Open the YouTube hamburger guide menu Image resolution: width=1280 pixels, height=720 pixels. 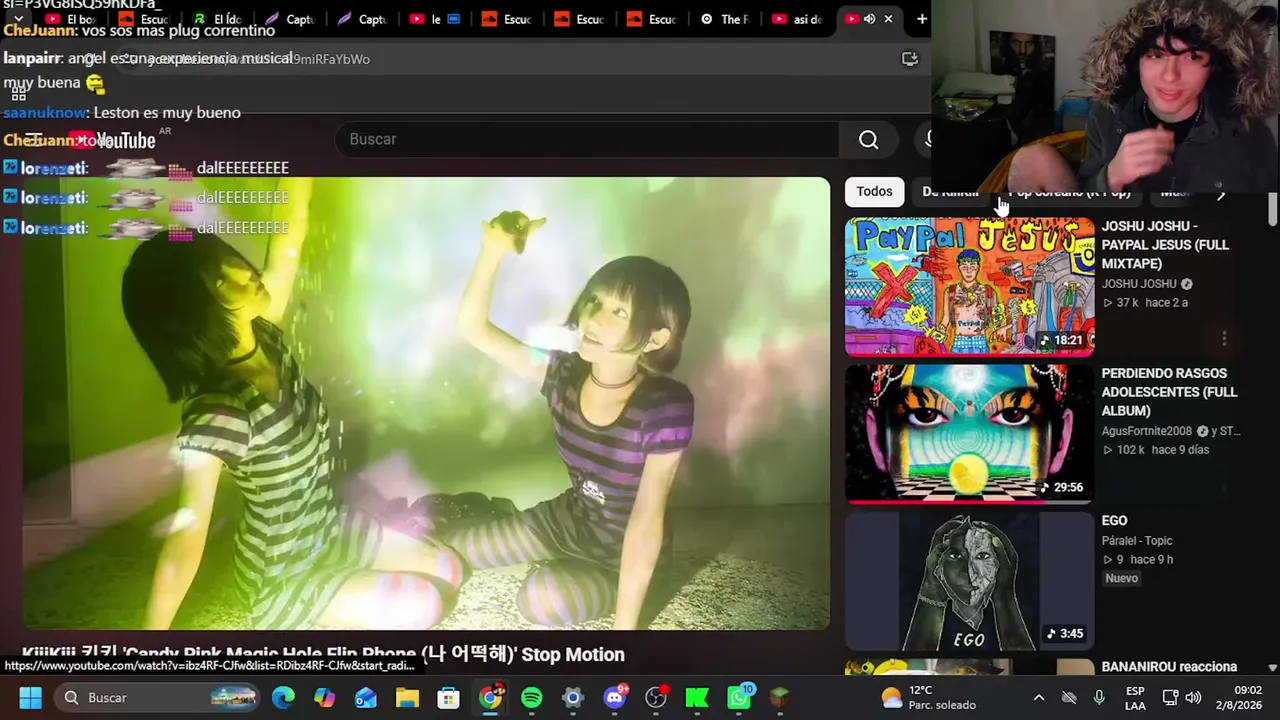33,140
